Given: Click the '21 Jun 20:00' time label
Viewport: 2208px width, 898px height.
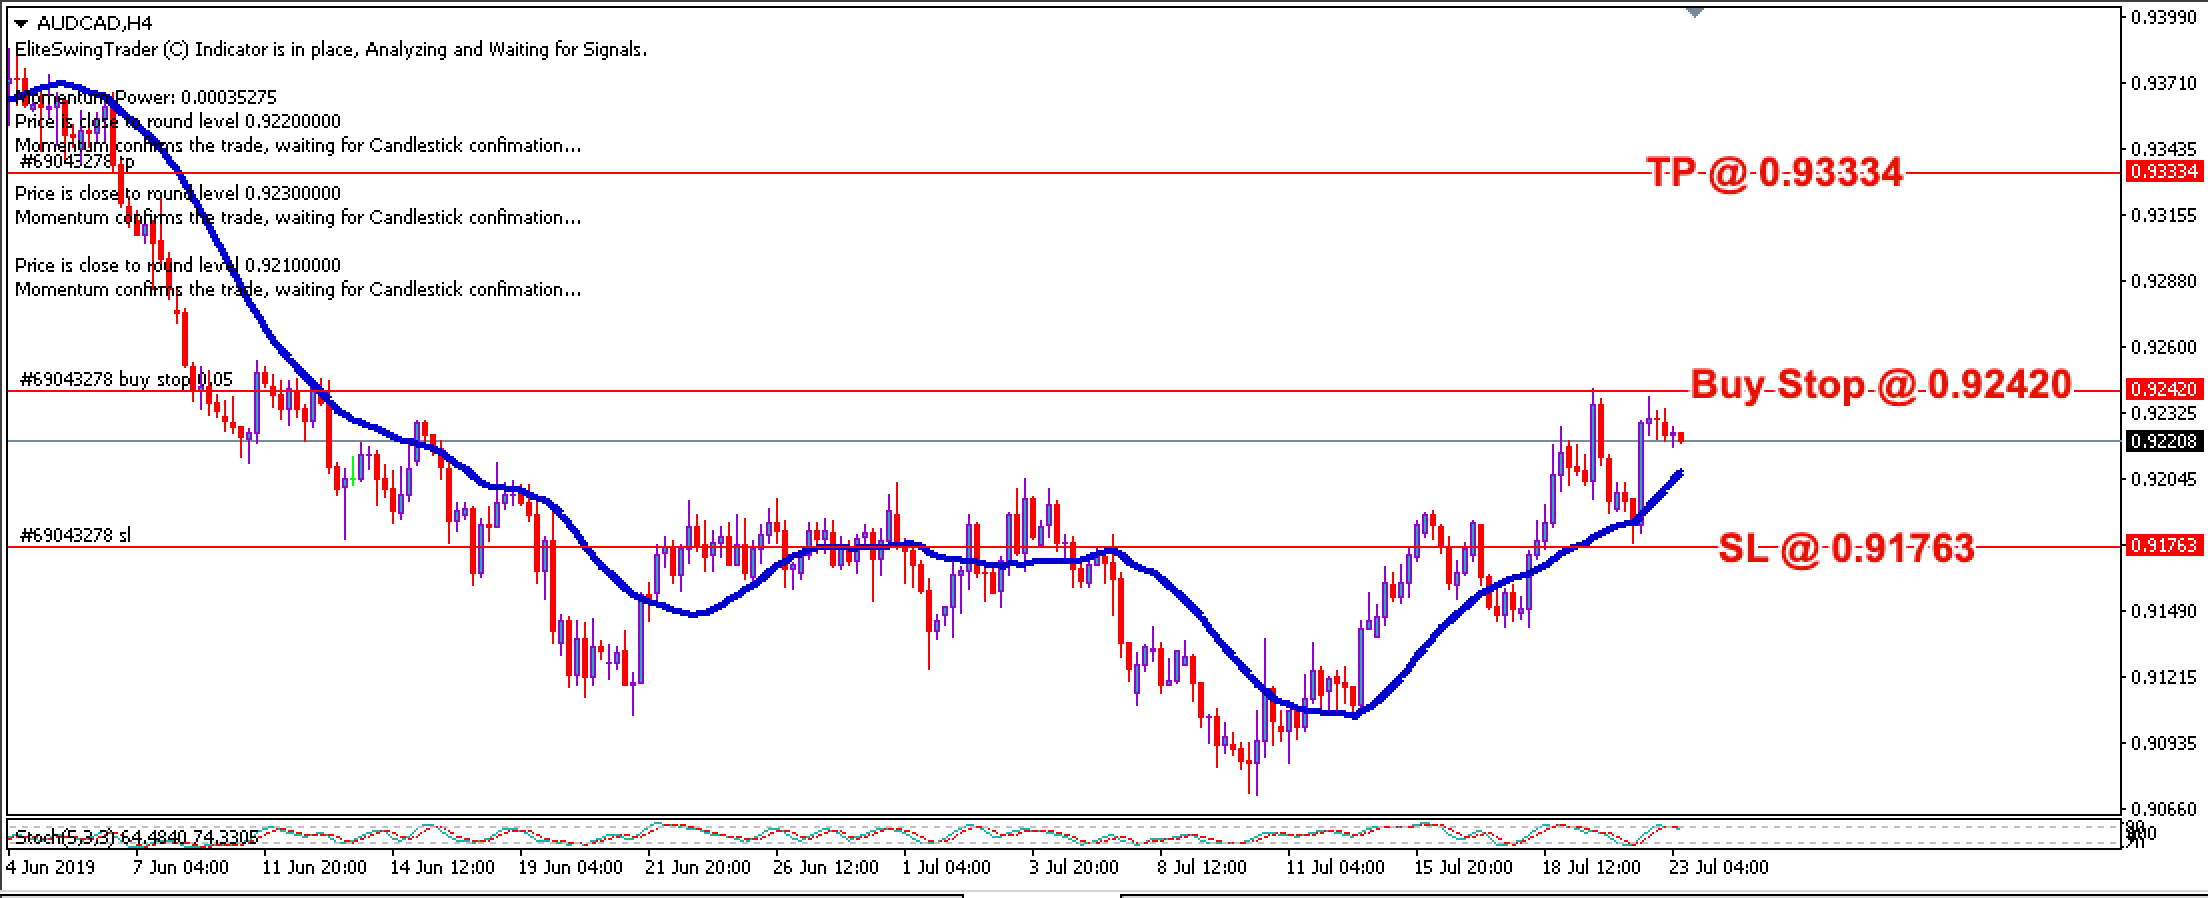Looking at the screenshot, I should [699, 867].
